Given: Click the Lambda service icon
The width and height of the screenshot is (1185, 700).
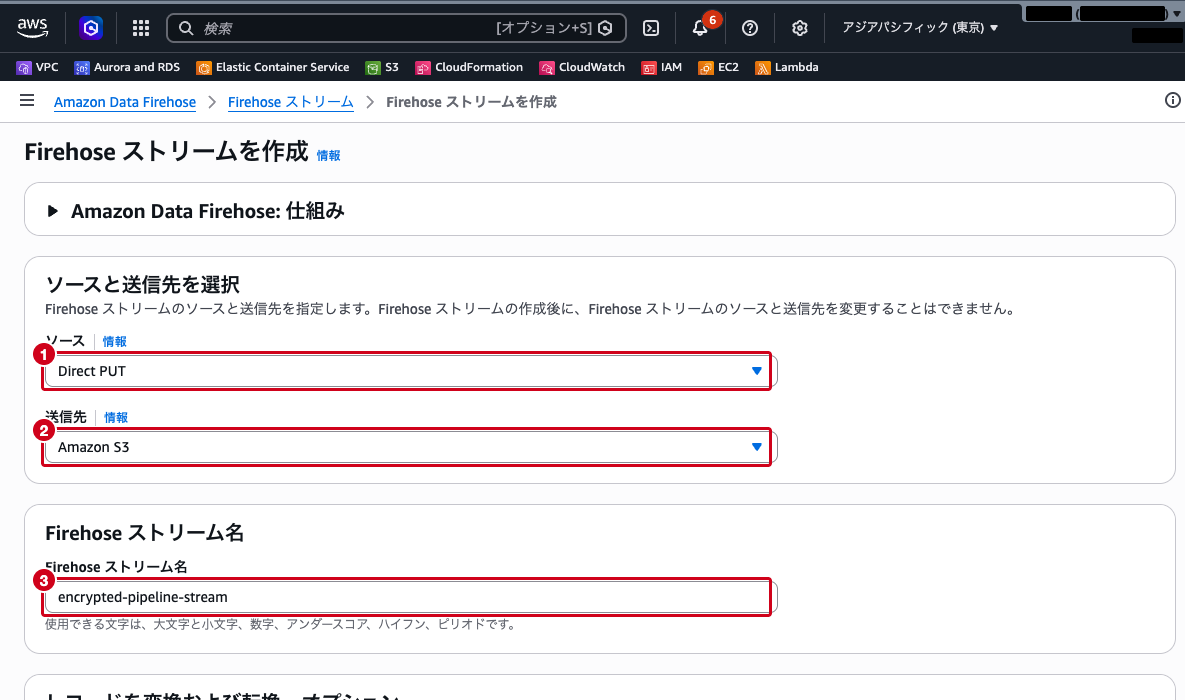Looking at the screenshot, I should coord(763,67).
